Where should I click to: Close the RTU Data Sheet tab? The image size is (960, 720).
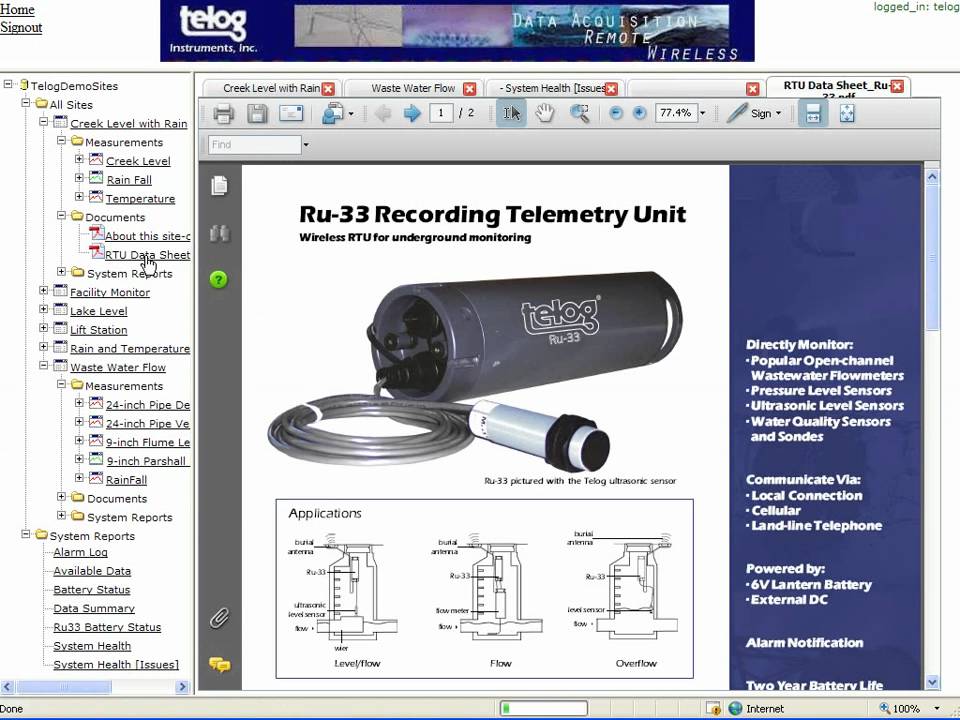coord(897,86)
